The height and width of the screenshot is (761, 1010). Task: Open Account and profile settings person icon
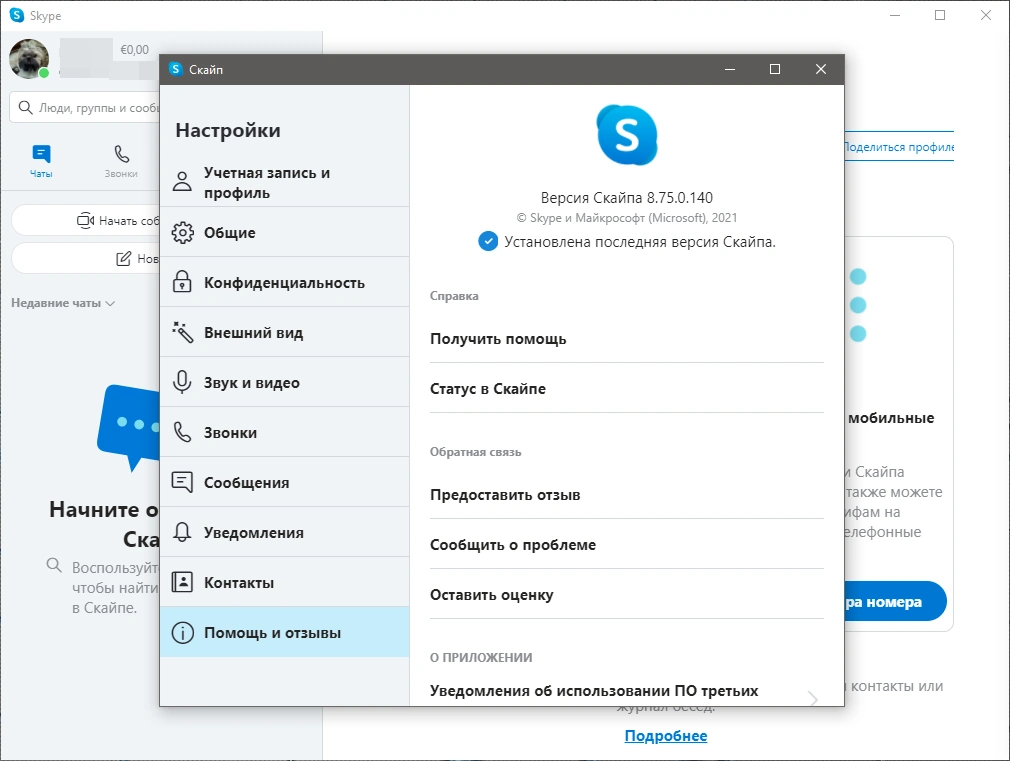pyautogui.click(x=182, y=182)
